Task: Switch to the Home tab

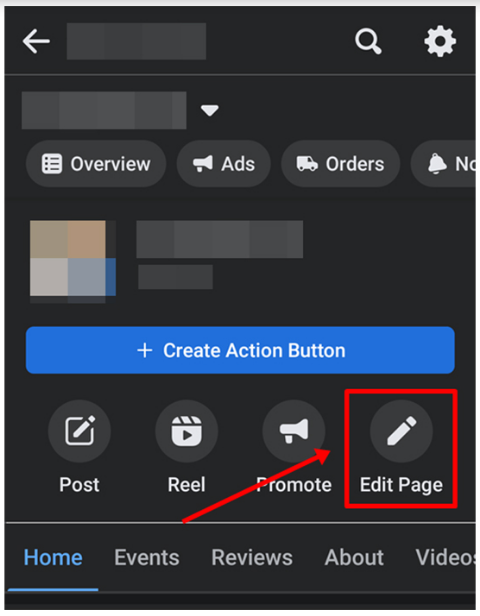Action: 53,557
